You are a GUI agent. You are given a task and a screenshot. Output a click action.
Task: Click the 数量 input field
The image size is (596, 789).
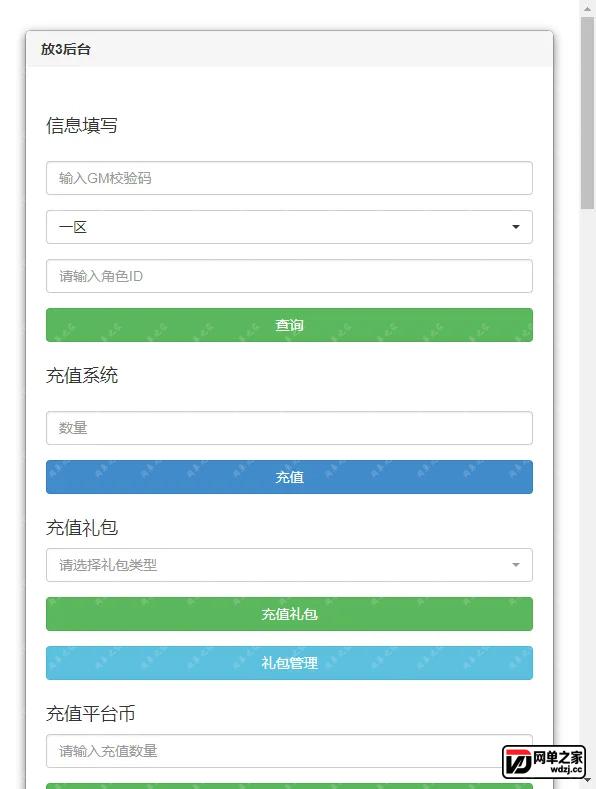[289, 428]
